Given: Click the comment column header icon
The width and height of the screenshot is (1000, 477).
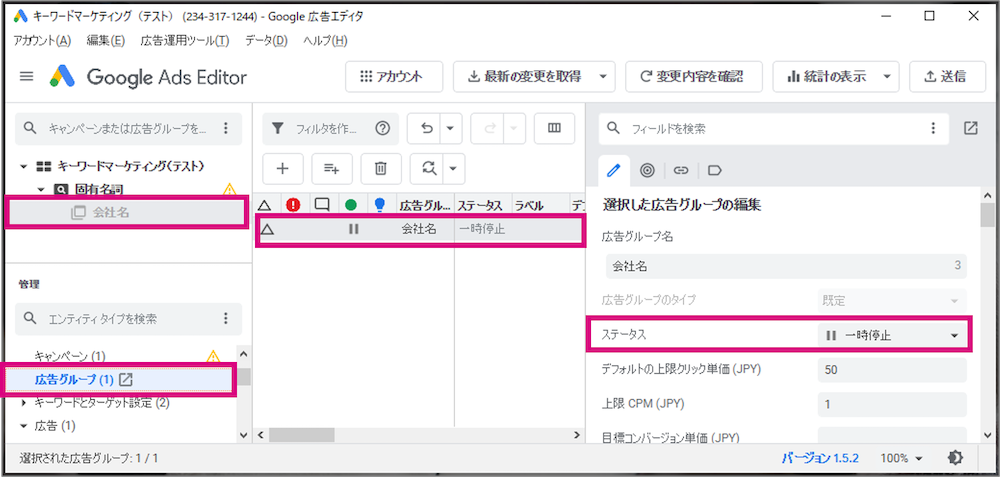Looking at the screenshot, I should (322, 205).
